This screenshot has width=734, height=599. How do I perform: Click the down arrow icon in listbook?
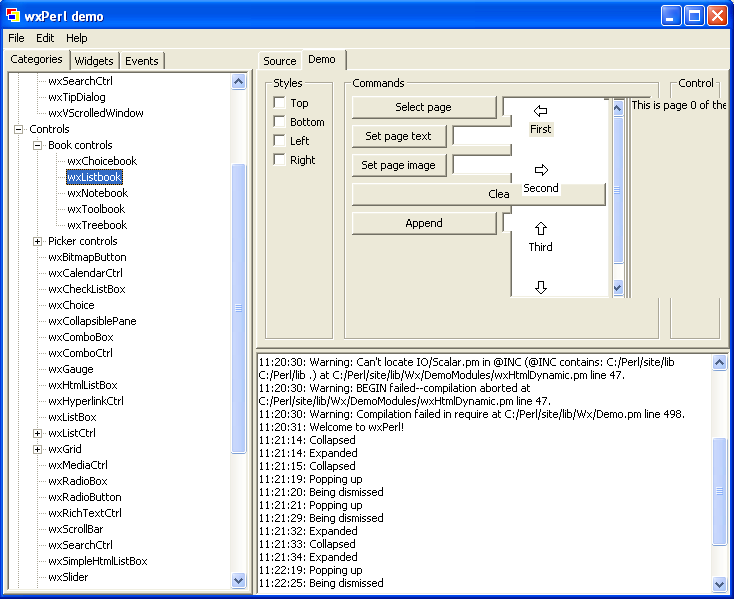coord(541,287)
